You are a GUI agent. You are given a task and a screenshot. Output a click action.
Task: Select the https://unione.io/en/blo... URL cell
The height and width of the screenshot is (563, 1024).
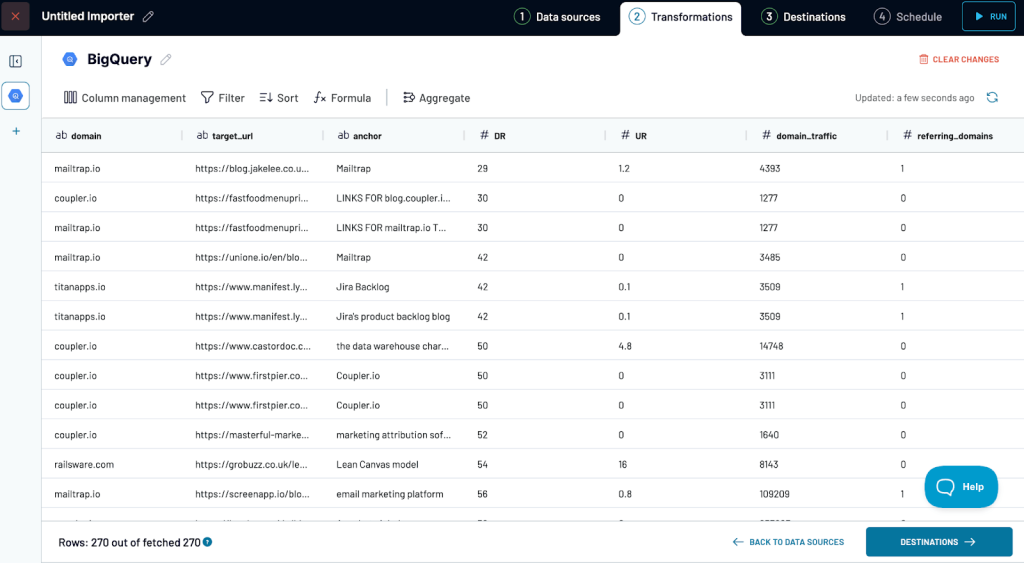click(251, 257)
